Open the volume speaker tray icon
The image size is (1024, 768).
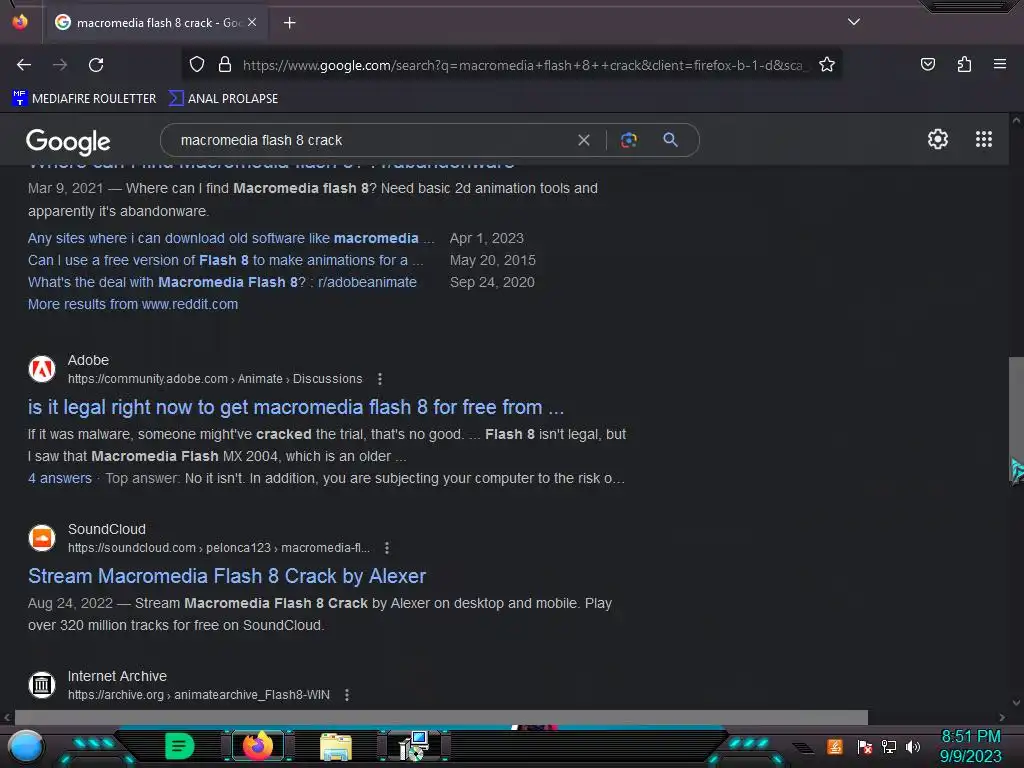[x=912, y=746]
